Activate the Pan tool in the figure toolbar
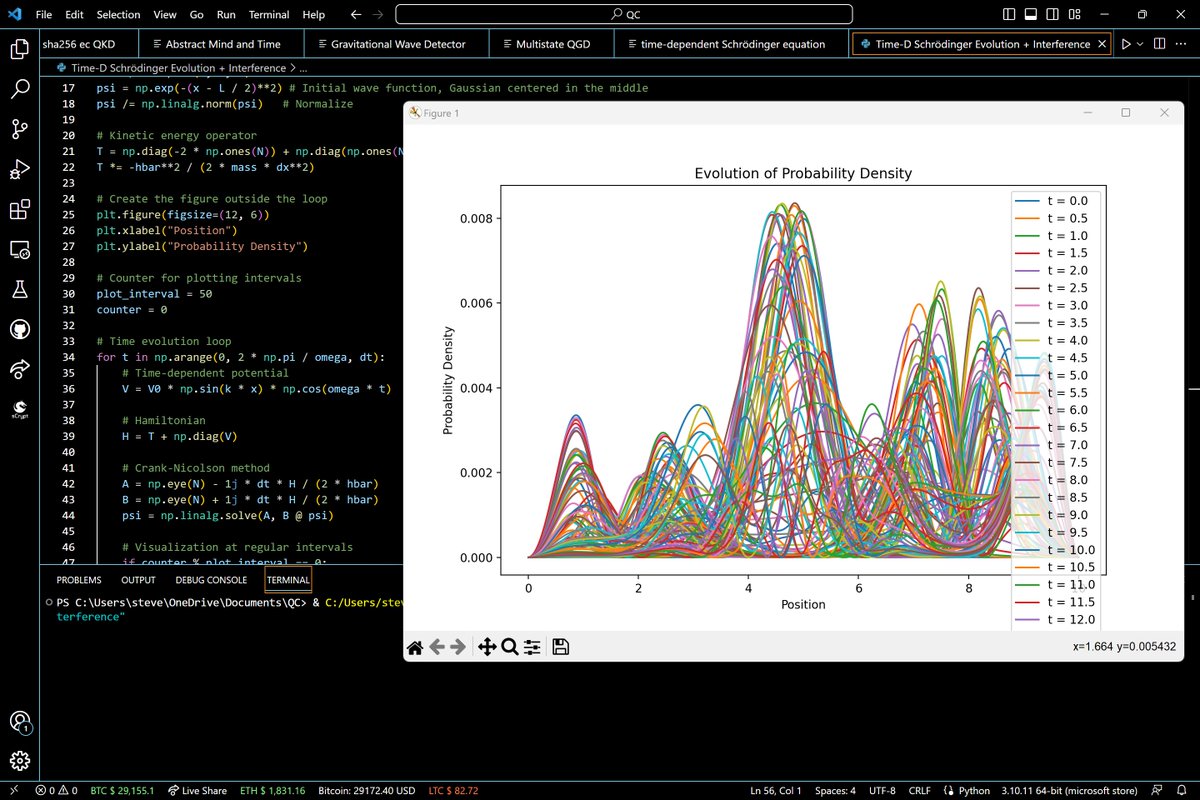This screenshot has width=1200, height=800. pyautogui.click(x=487, y=647)
